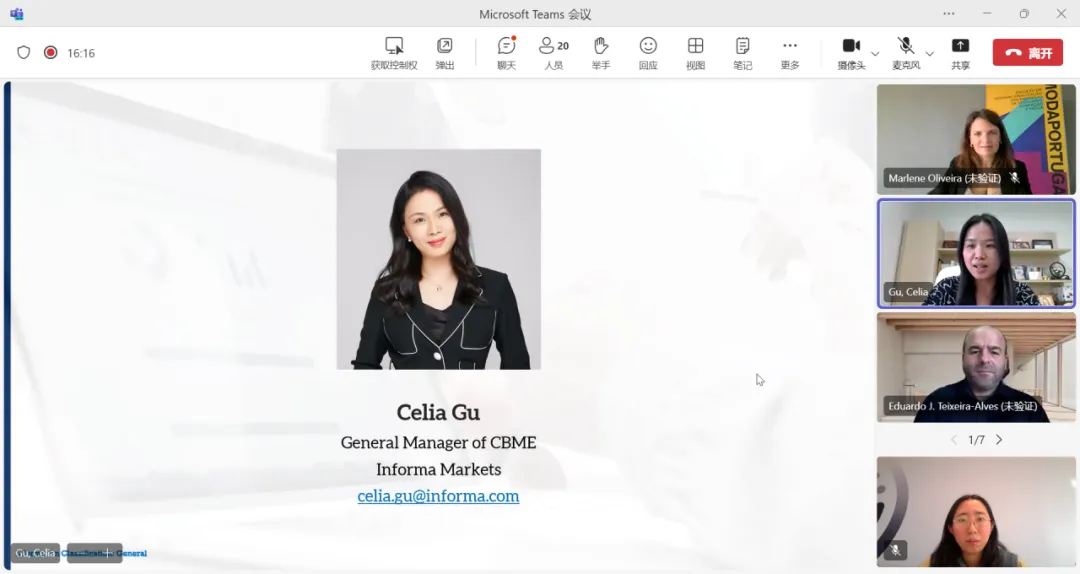The height and width of the screenshot is (574, 1080).
Task: Open the title bar ellipsis menu
Action: (x=949, y=14)
